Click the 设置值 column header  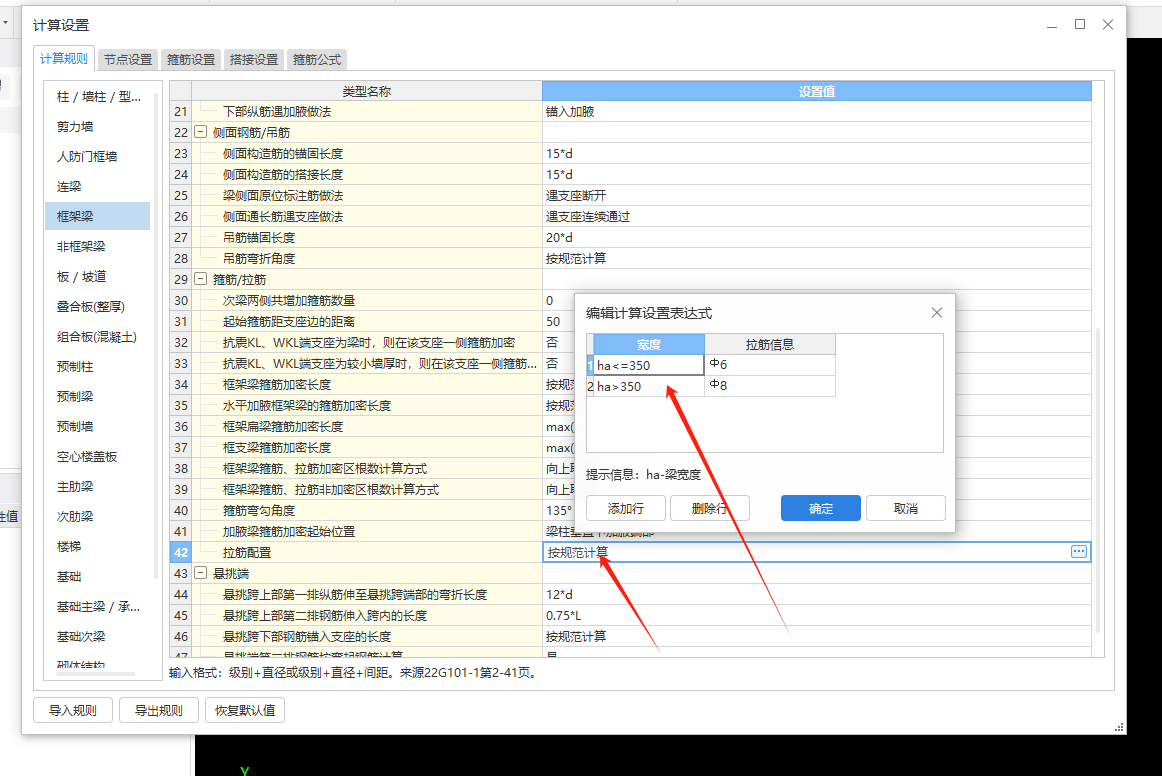coord(817,91)
